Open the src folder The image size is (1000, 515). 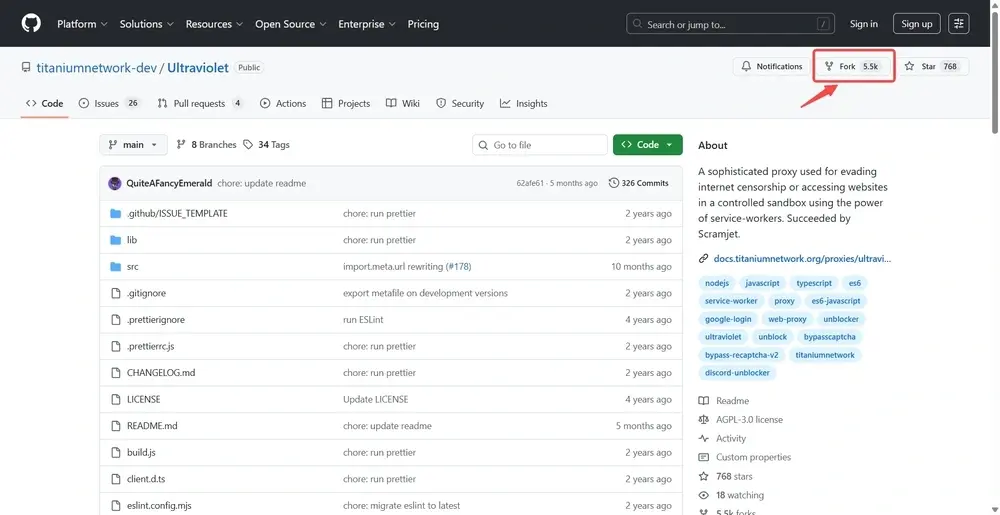click(132, 267)
